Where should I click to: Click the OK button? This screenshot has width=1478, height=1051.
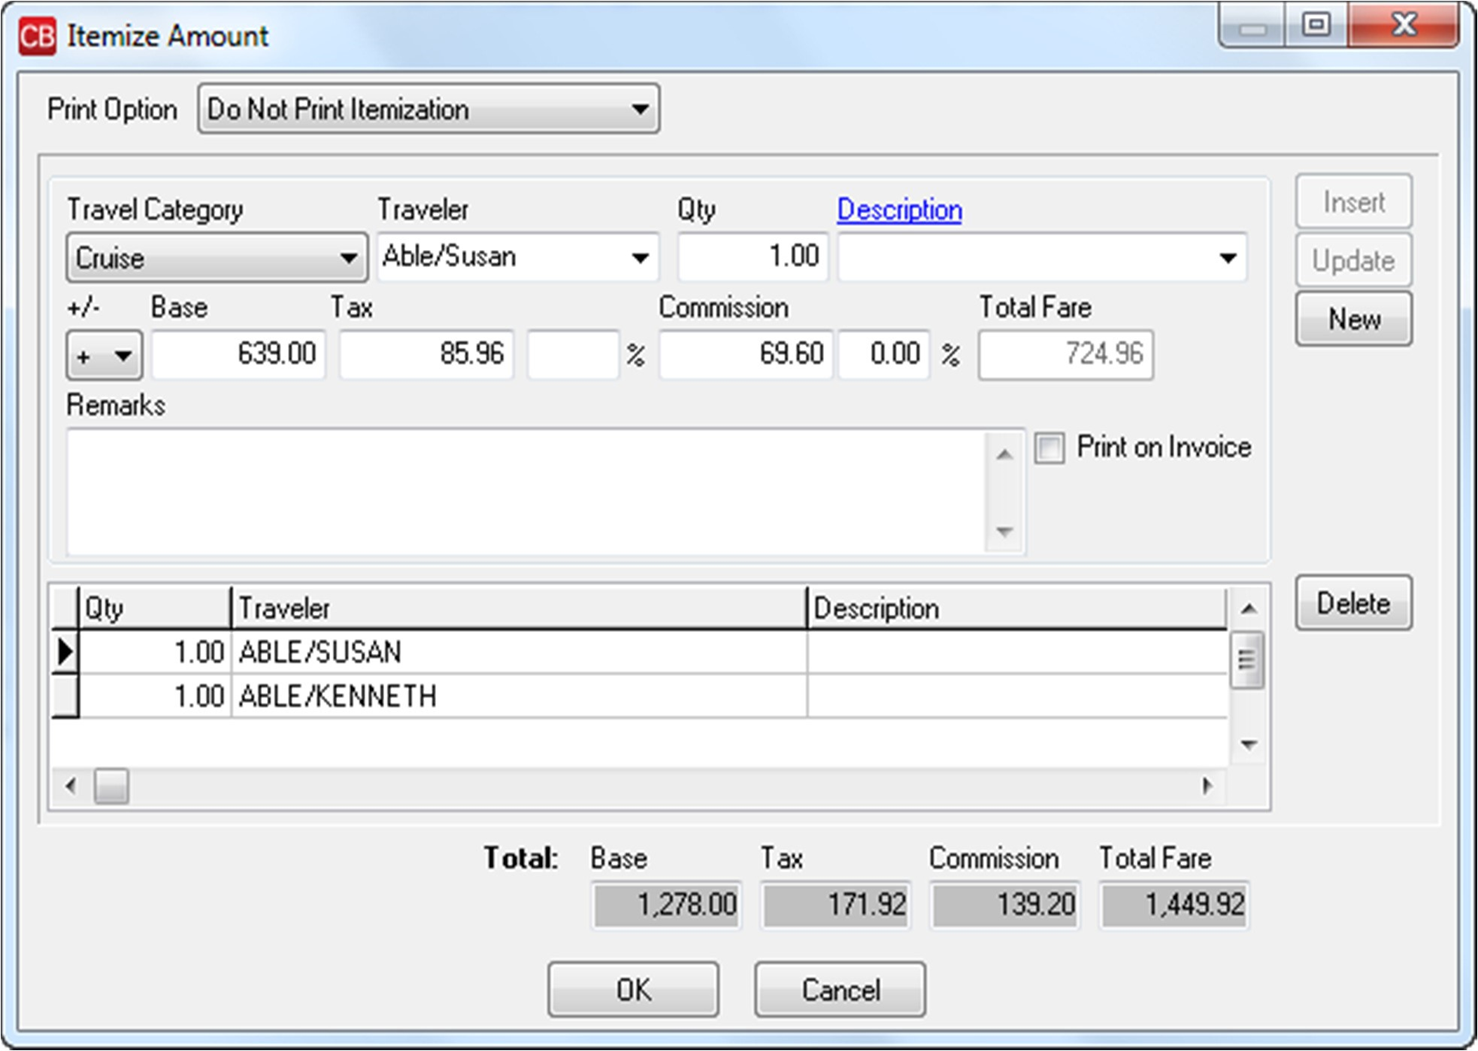633,990
